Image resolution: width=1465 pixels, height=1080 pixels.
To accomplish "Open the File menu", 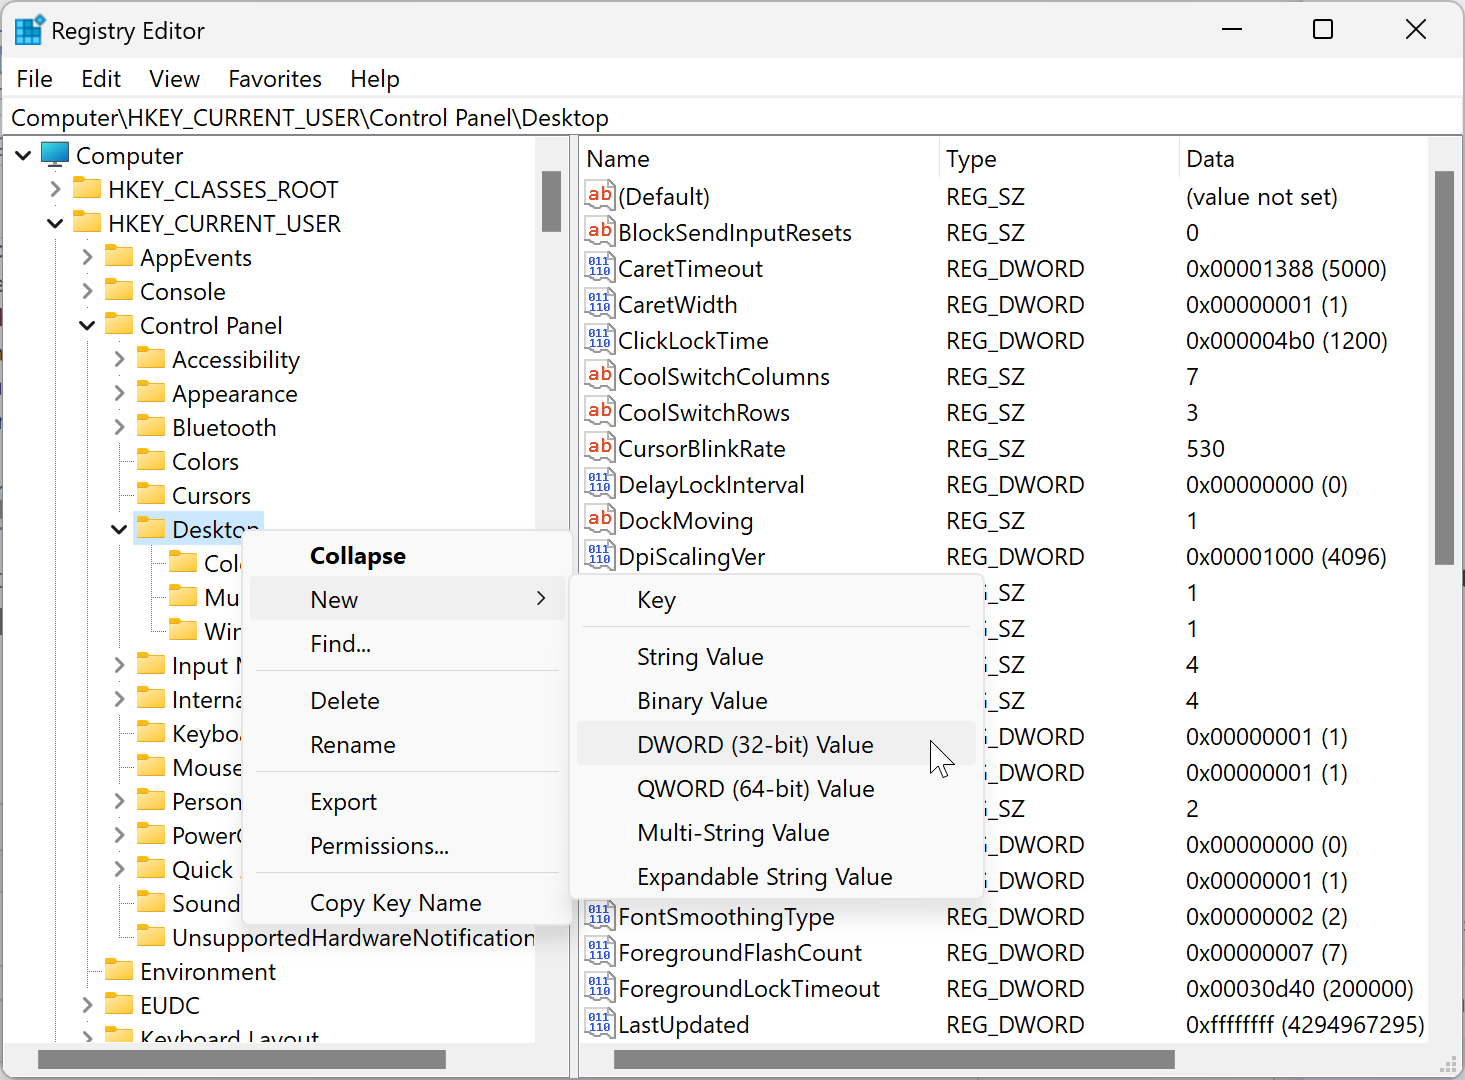I will [x=35, y=79].
